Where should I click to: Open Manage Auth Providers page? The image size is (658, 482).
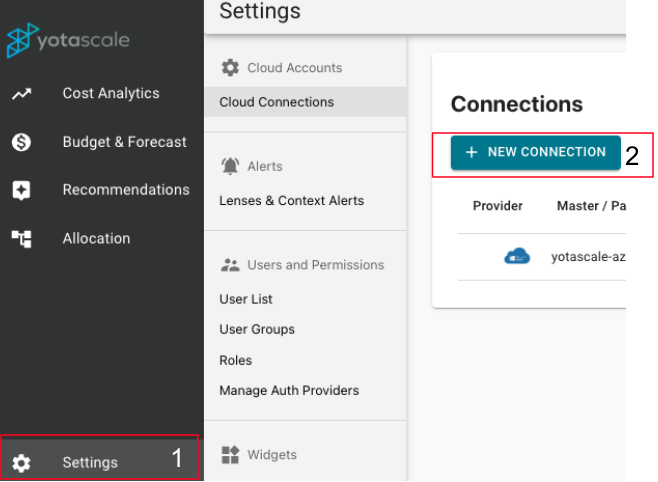click(289, 390)
